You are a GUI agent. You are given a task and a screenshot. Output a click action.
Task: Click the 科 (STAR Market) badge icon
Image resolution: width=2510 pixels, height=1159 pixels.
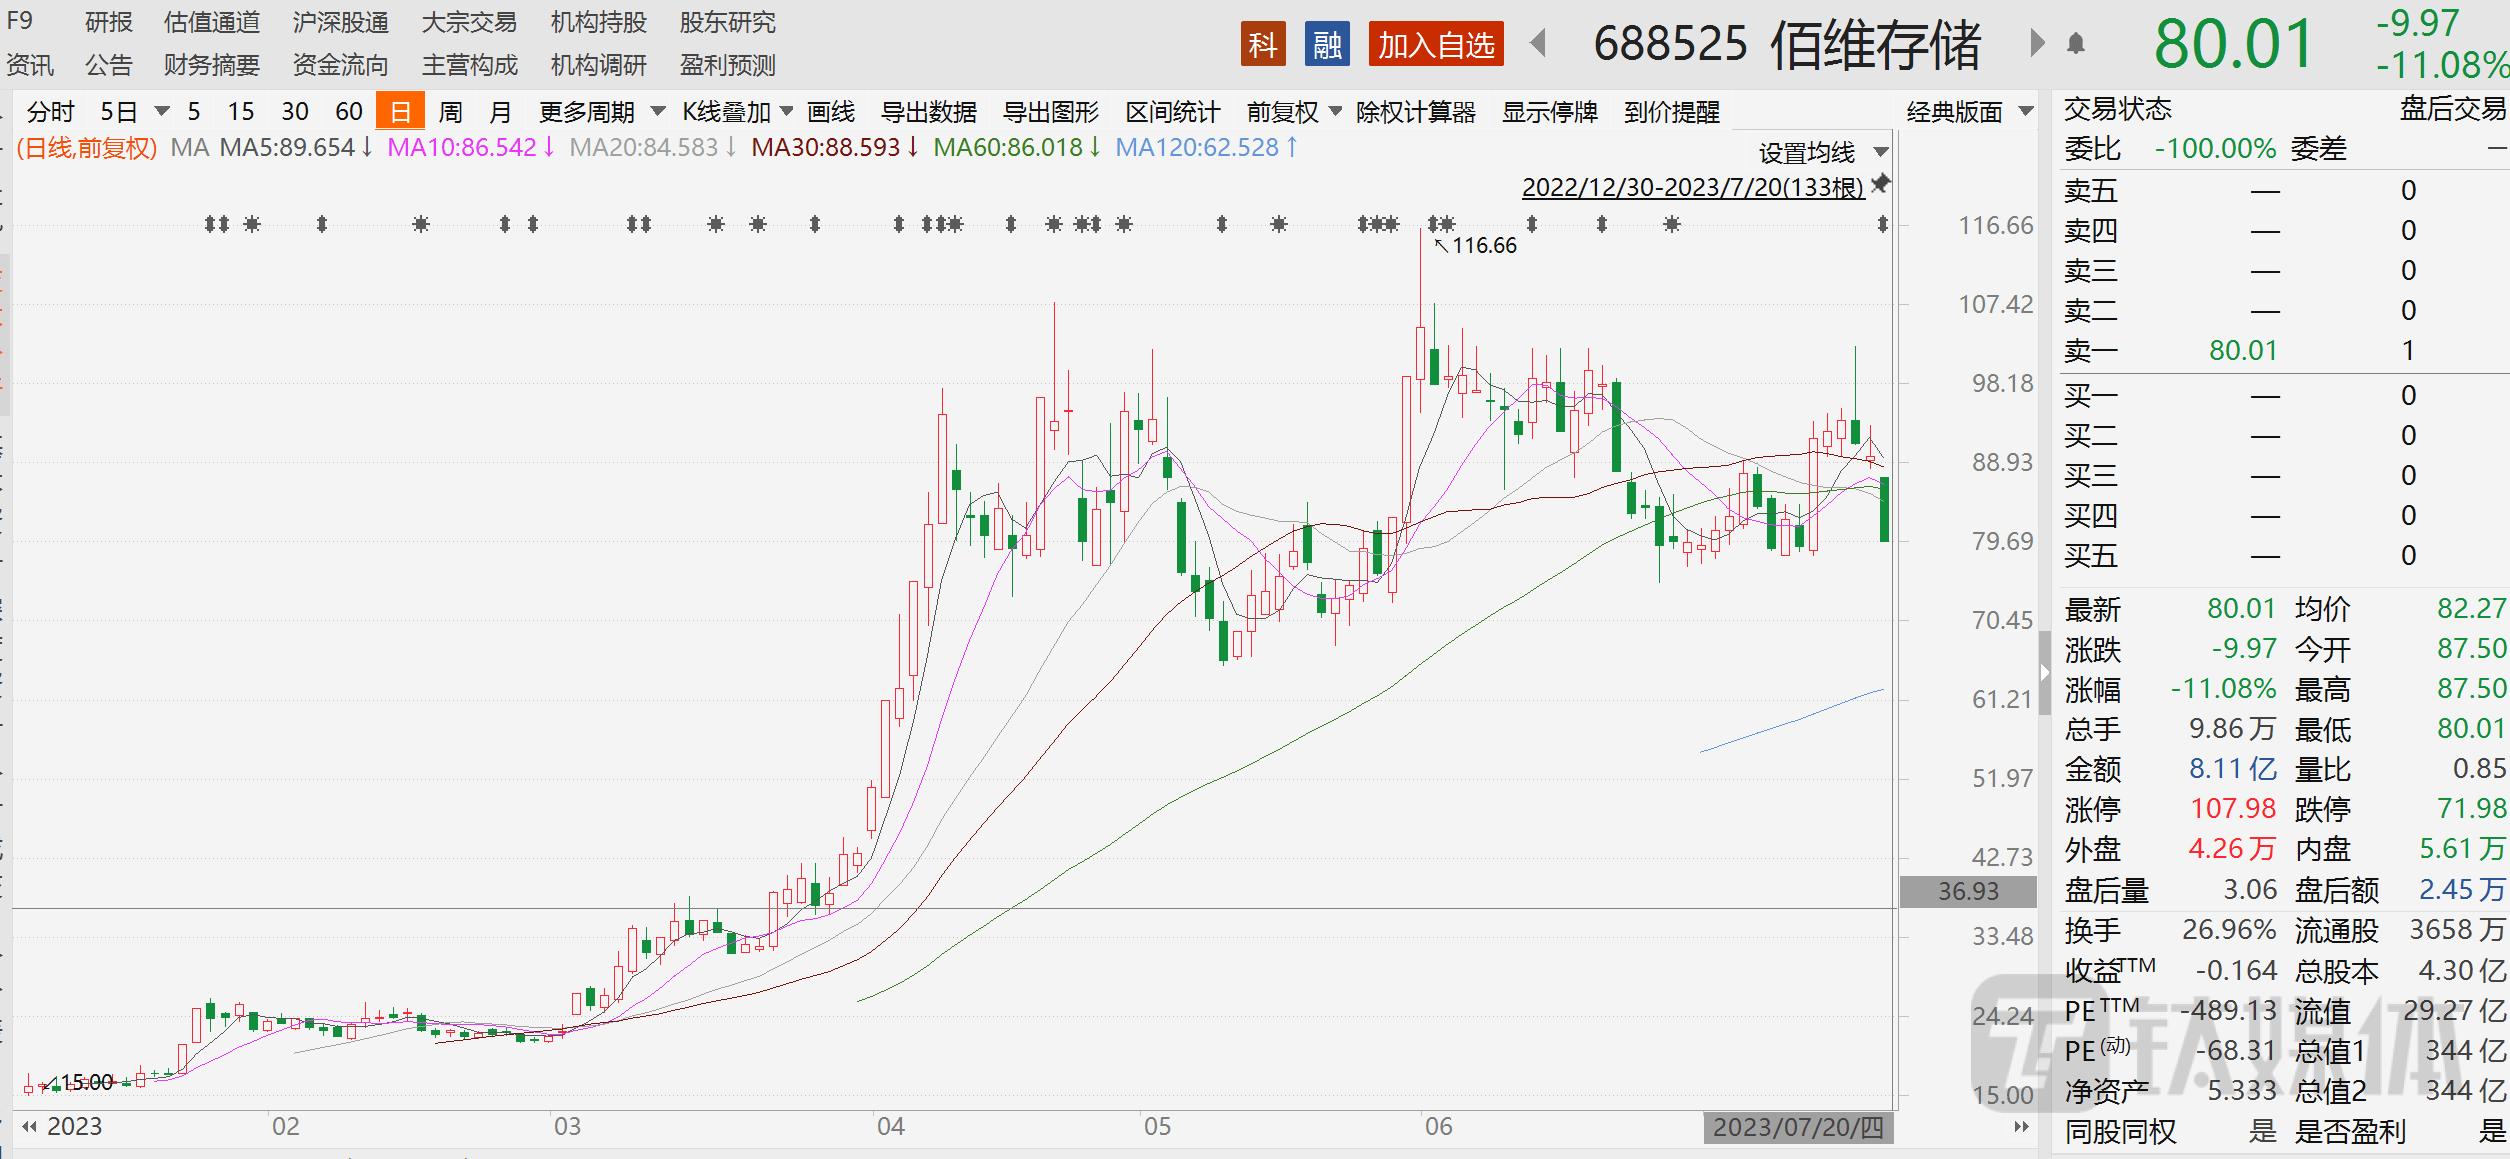point(1262,45)
